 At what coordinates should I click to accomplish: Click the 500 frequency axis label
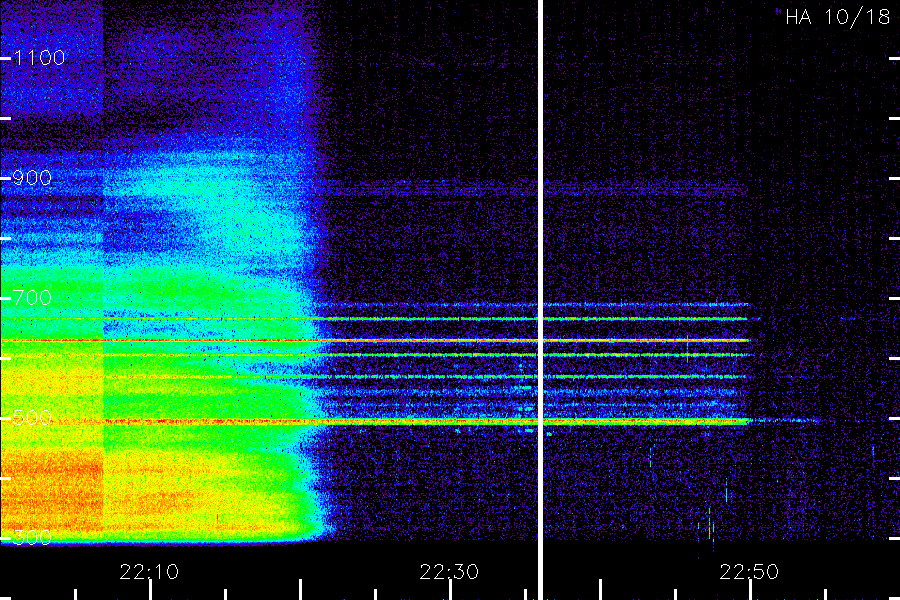32,417
